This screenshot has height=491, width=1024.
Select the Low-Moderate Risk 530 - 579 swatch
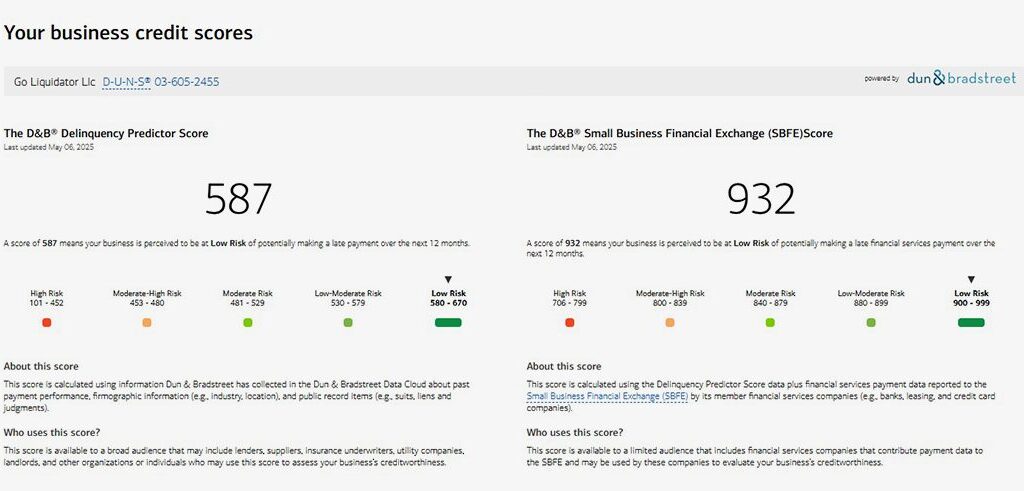(348, 323)
